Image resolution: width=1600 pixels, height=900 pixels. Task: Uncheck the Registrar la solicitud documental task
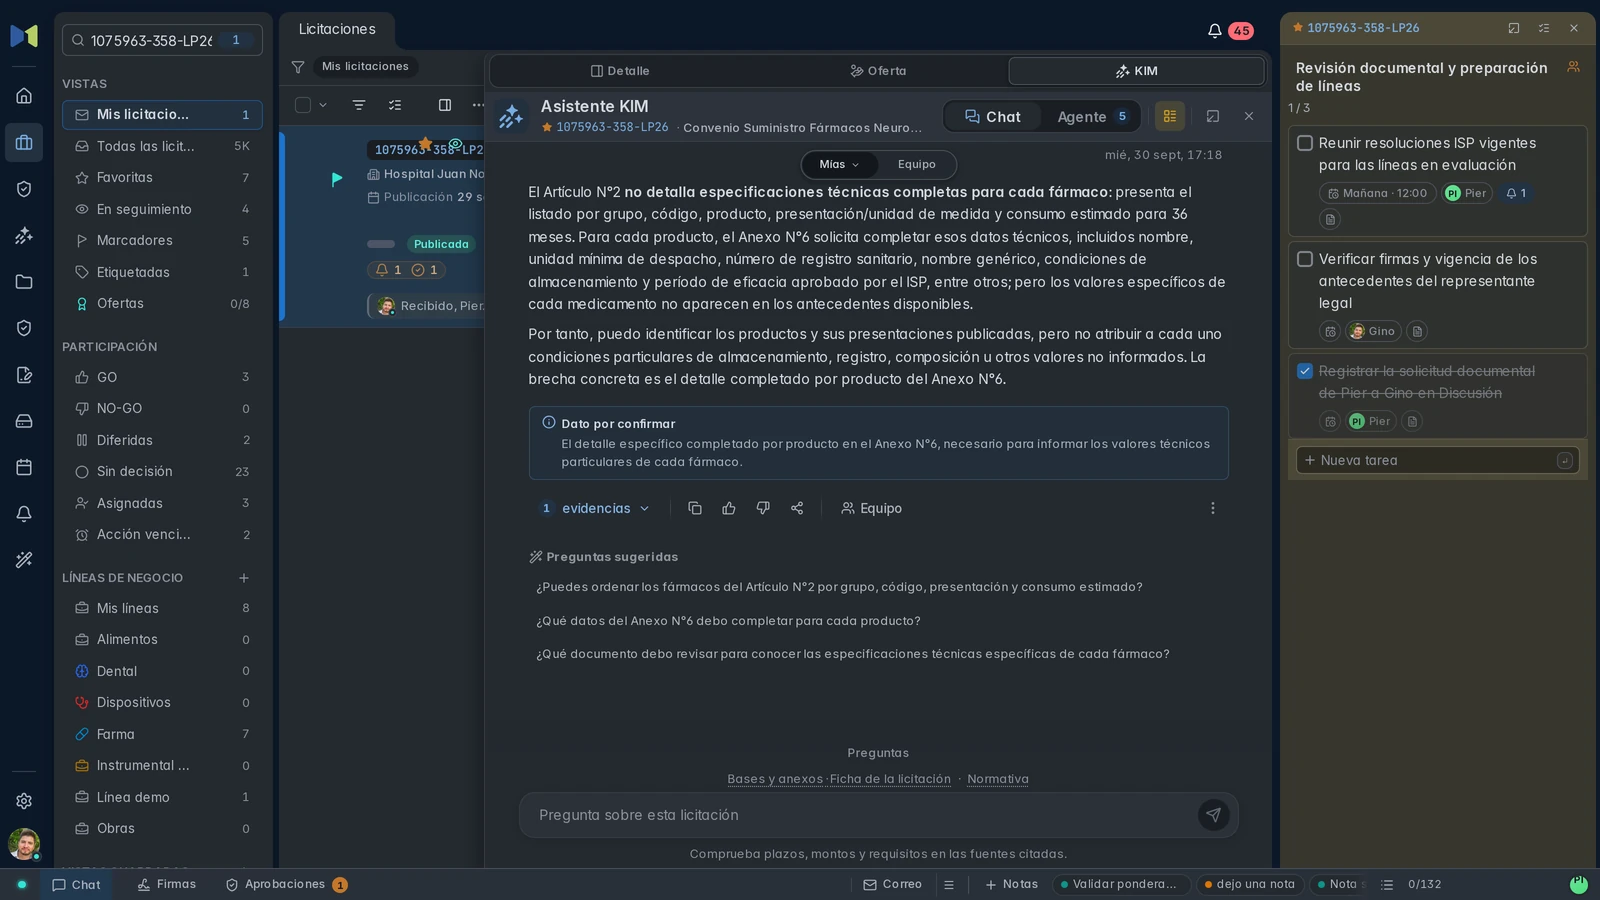[x=1305, y=371]
